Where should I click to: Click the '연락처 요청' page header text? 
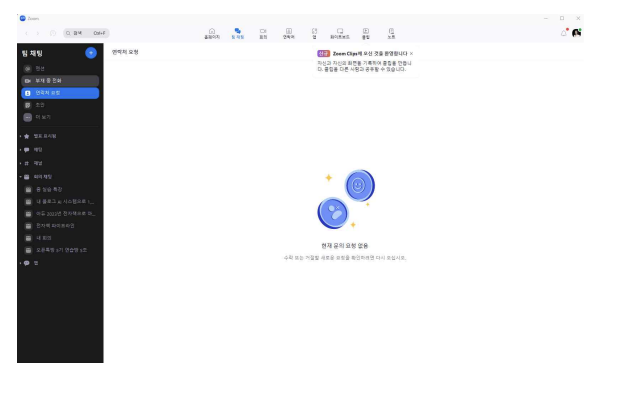click(125, 52)
